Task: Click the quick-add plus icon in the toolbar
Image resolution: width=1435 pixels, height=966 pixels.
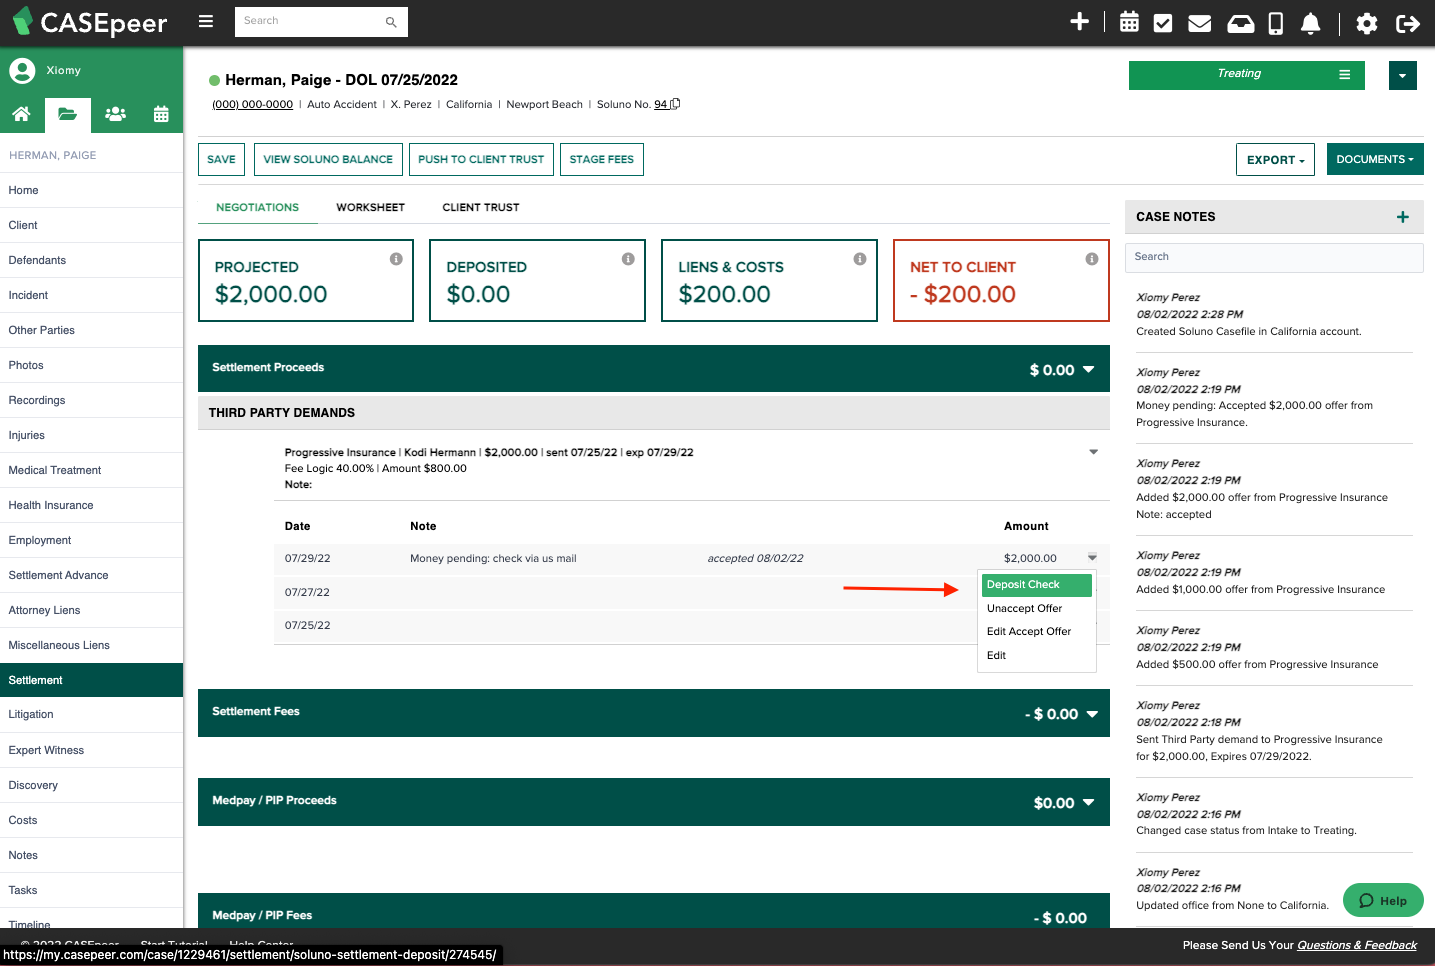Action: point(1080,21)
